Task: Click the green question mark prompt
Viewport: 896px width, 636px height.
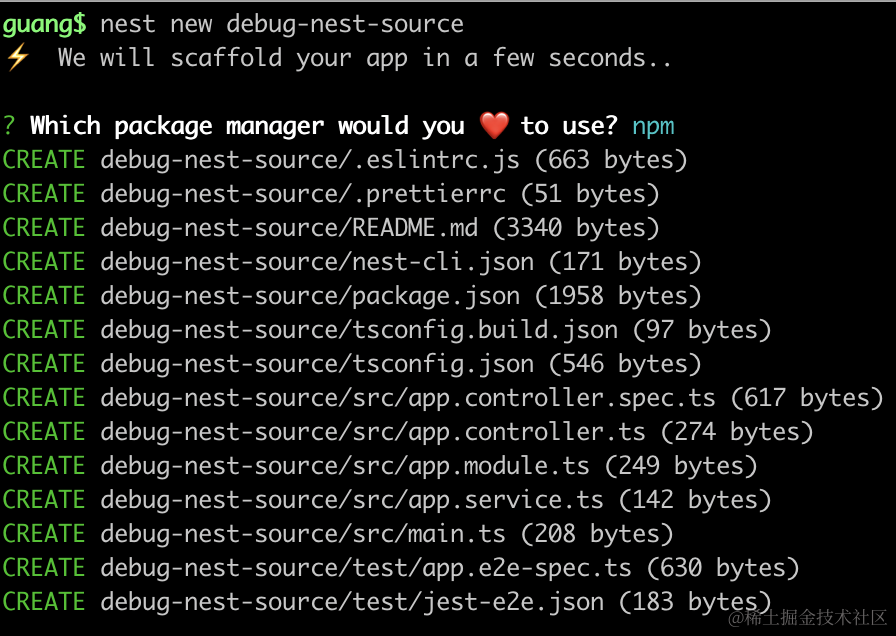Action: point(9,125)
